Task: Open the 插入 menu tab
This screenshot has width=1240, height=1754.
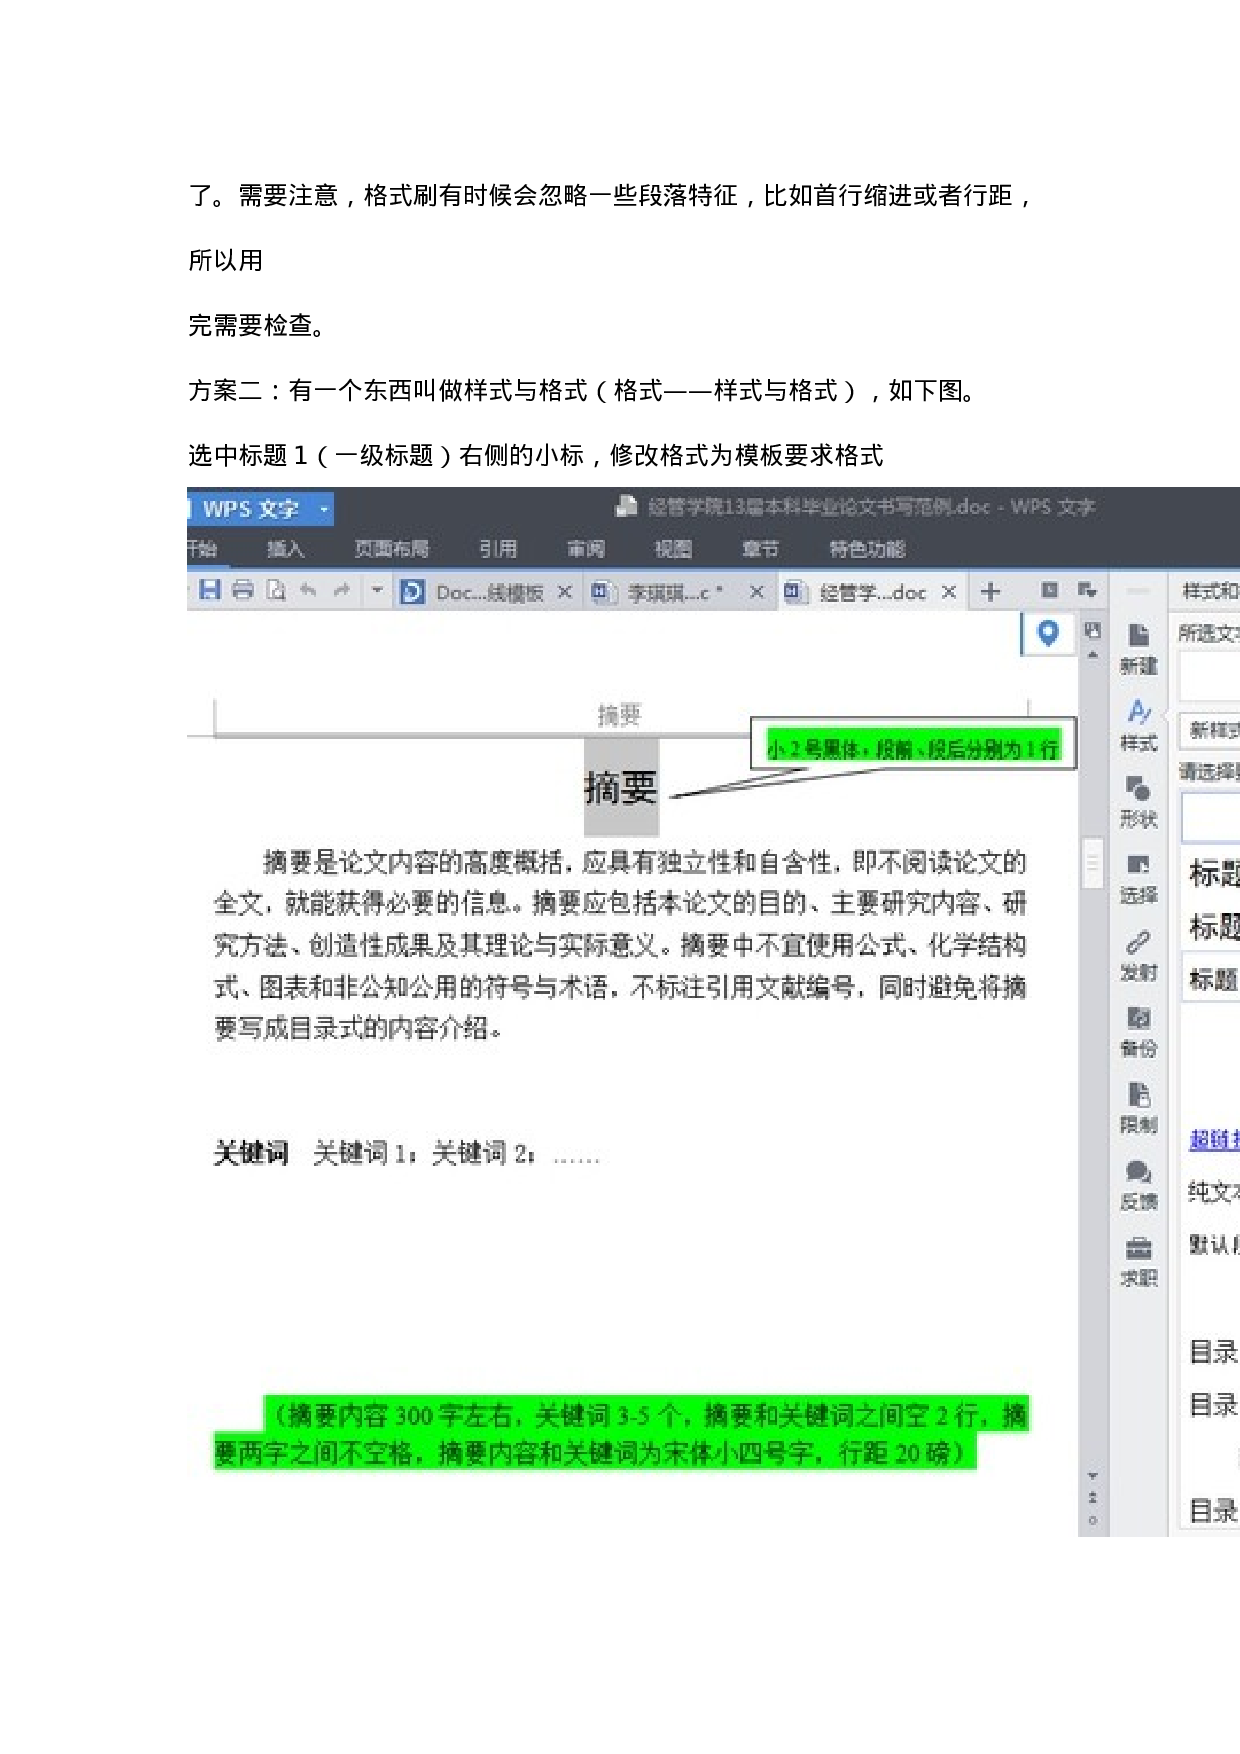Action: pos(285,549)
